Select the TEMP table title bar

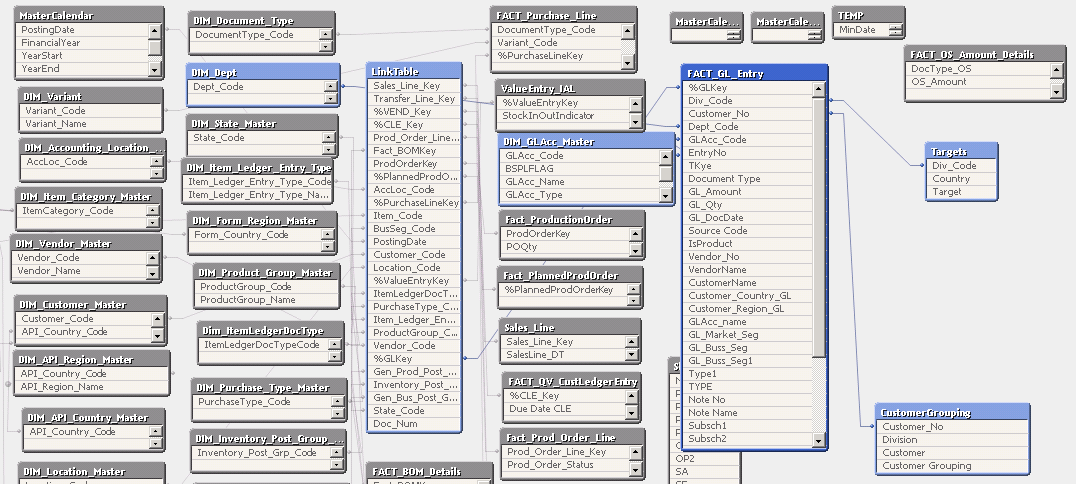[x=869, y=15]
